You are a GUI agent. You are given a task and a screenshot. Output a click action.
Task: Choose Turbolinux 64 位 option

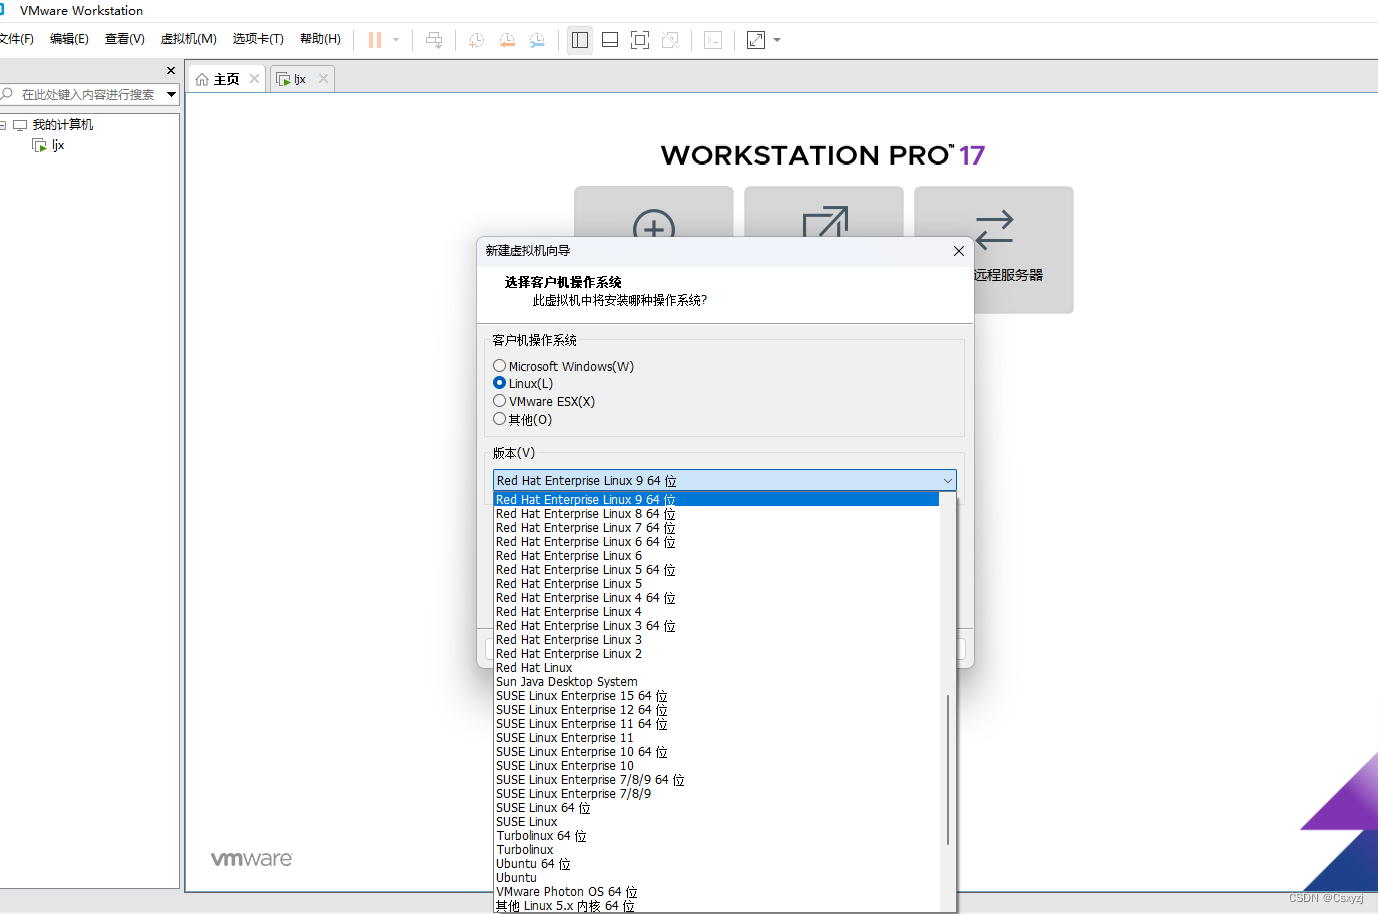(x=716, y=835)
